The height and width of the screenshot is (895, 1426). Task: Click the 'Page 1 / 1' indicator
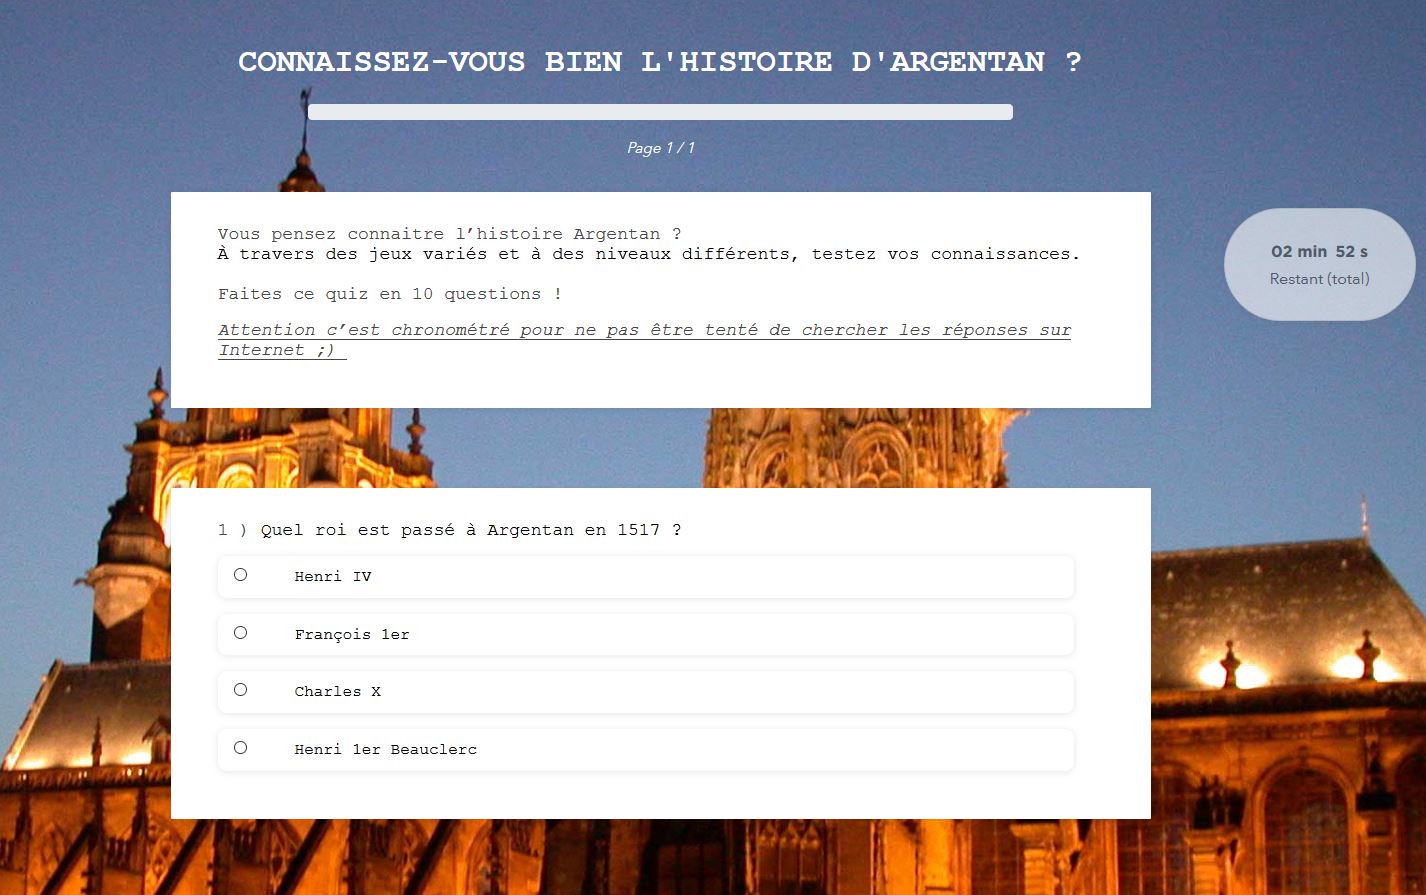pyautogui.click(x=661, y=148)
